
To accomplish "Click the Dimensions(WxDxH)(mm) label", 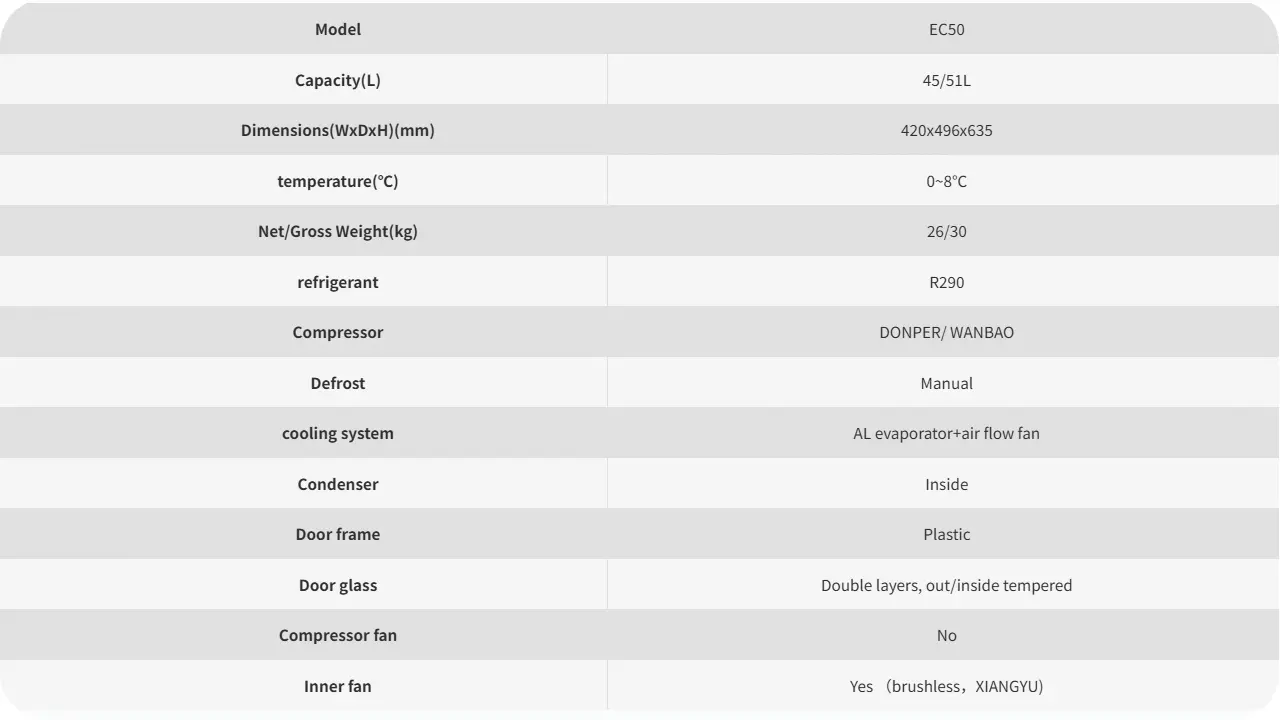I will (x=338, y=130).
